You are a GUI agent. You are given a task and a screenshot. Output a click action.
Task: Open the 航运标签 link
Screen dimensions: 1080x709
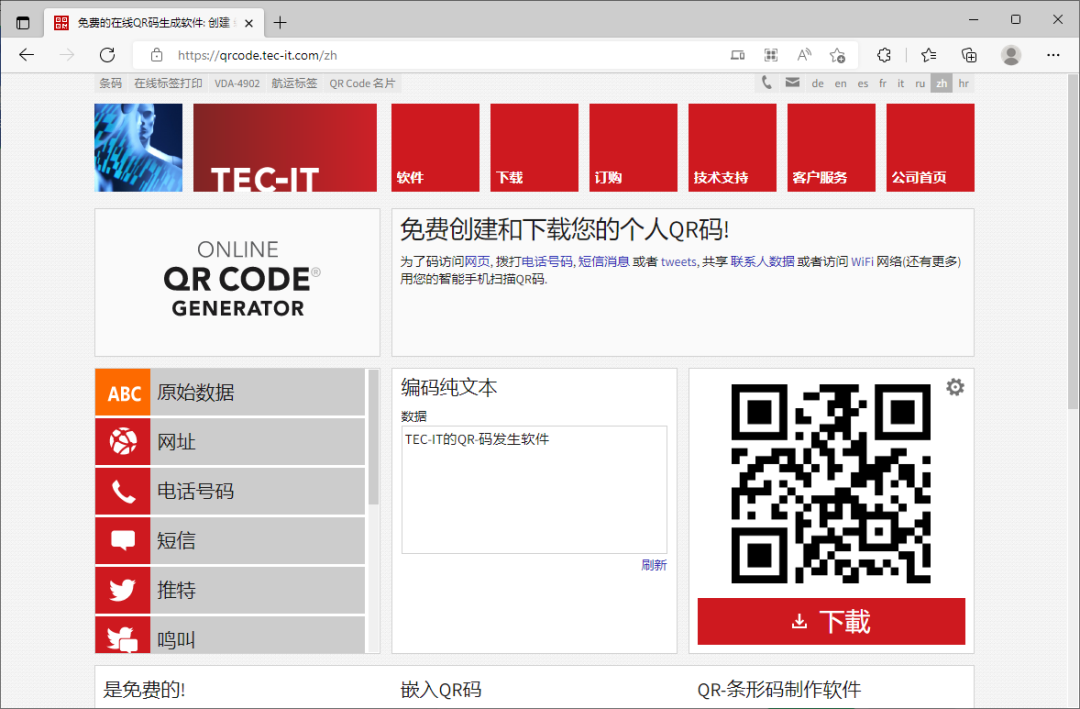pyautogui.click(x=294, y=83)
